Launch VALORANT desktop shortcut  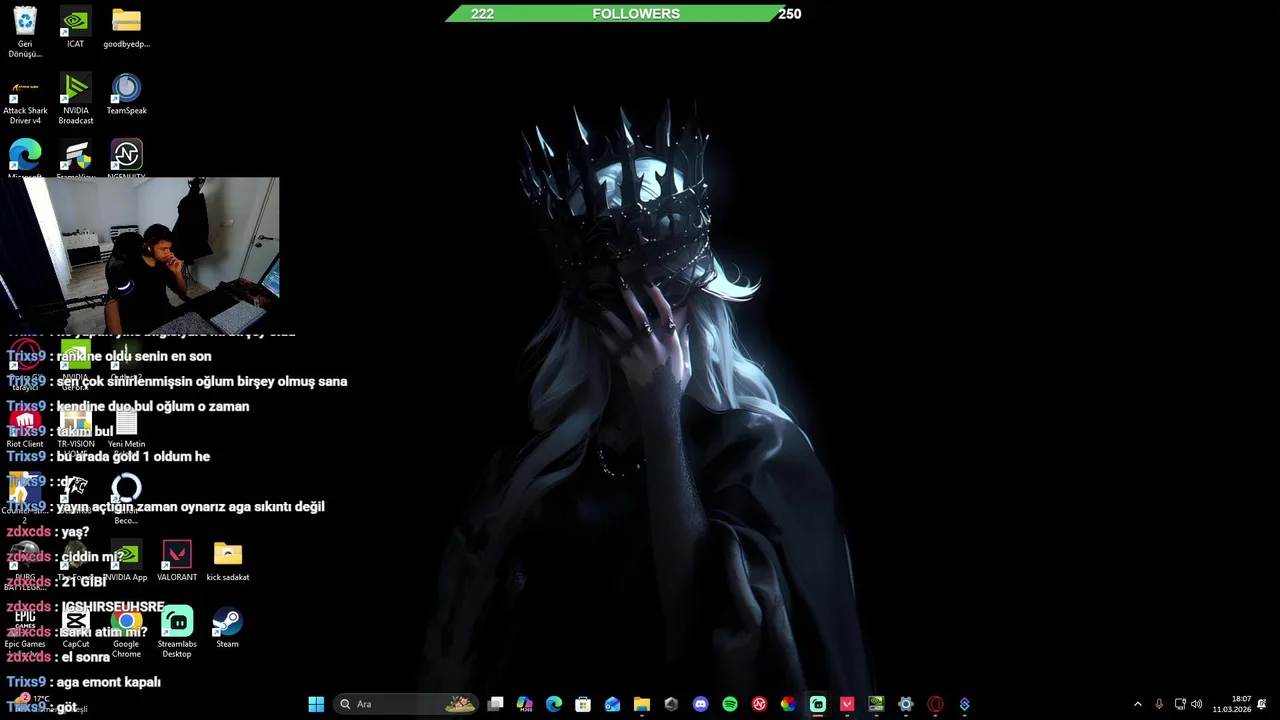click(x=177, y=562)
